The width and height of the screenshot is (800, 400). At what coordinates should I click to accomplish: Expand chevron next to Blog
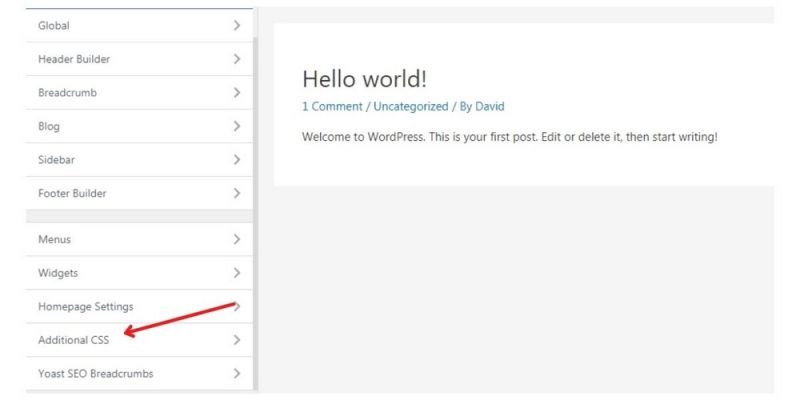(x=237, y=126)
